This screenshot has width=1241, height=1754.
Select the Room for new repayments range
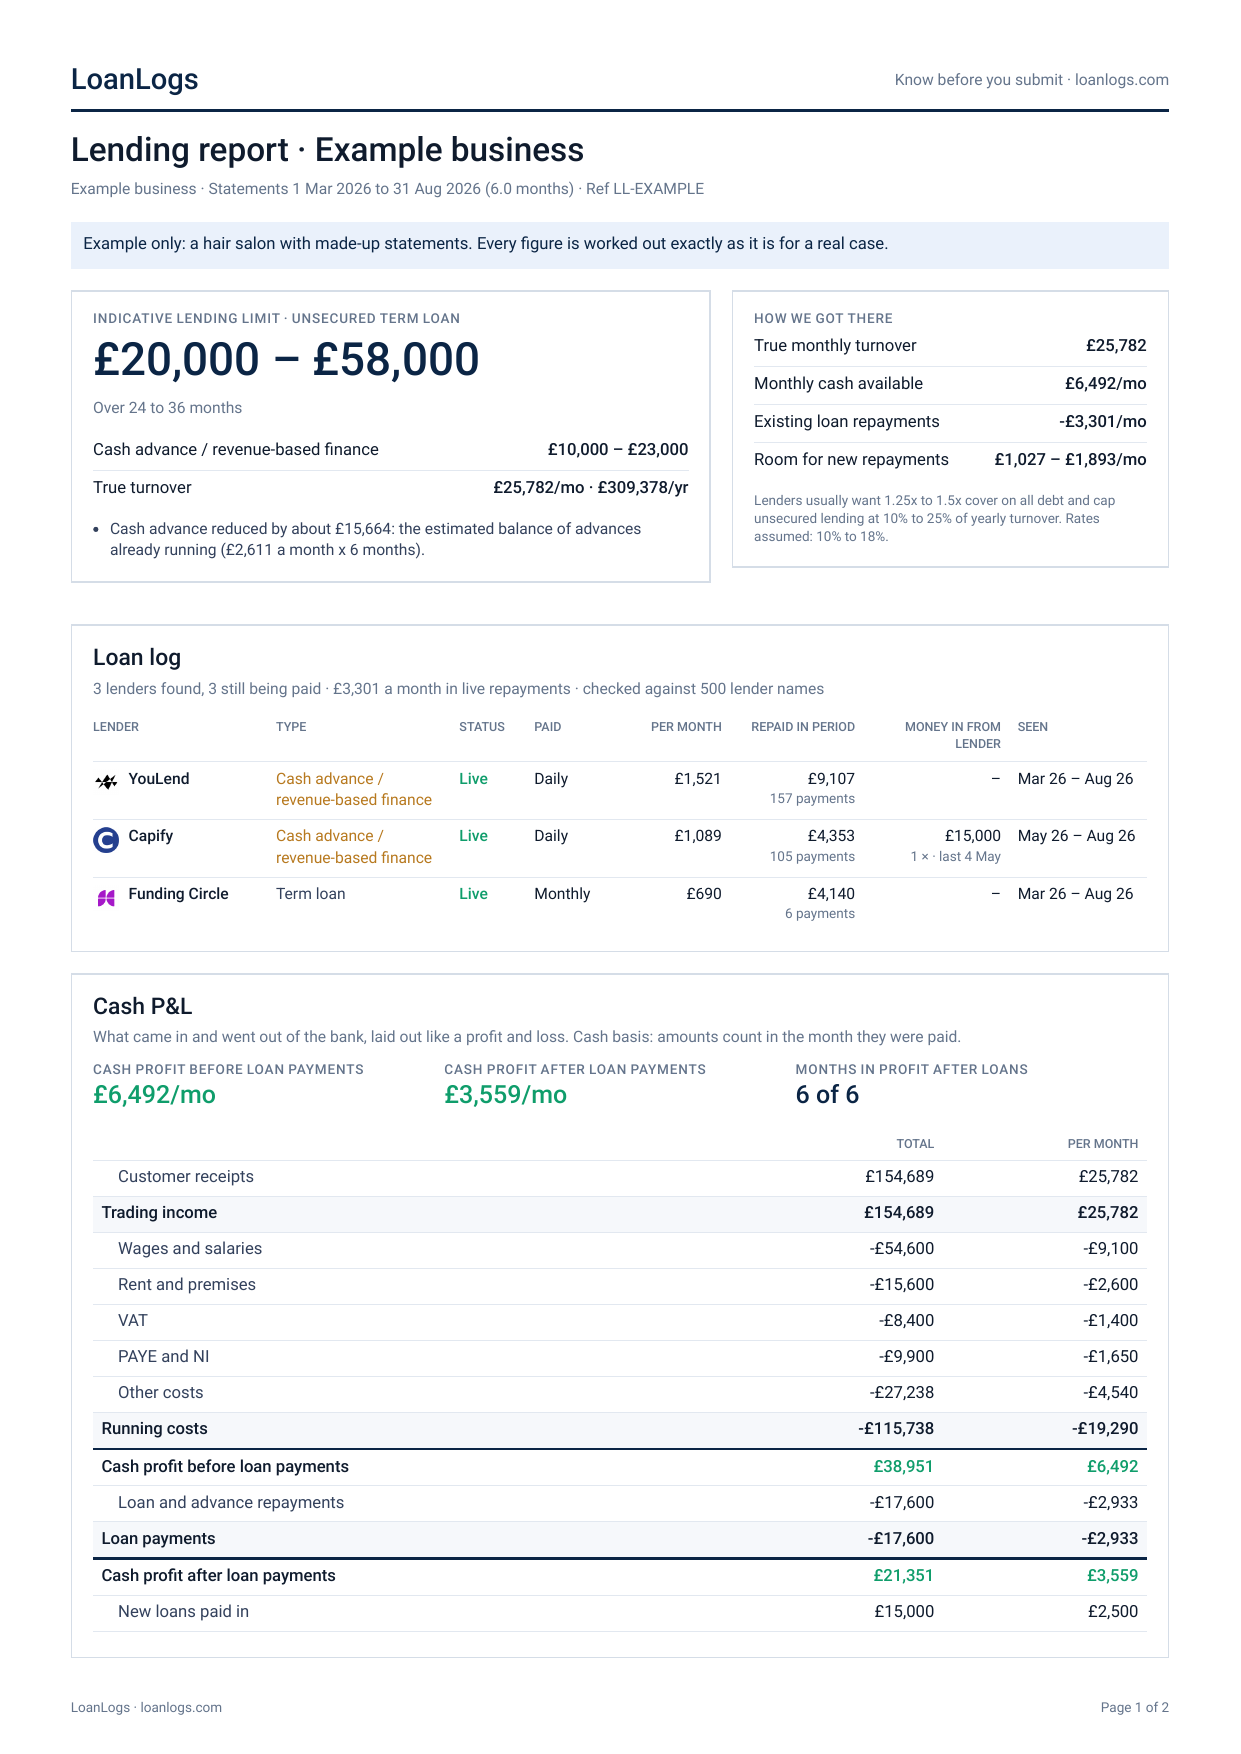tap(1070, 460)
